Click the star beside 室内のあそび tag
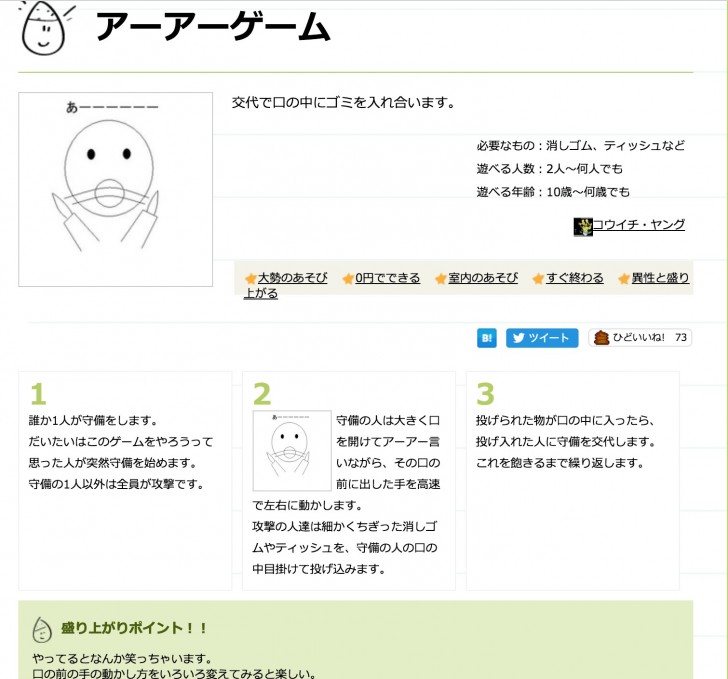 (441, 278)
